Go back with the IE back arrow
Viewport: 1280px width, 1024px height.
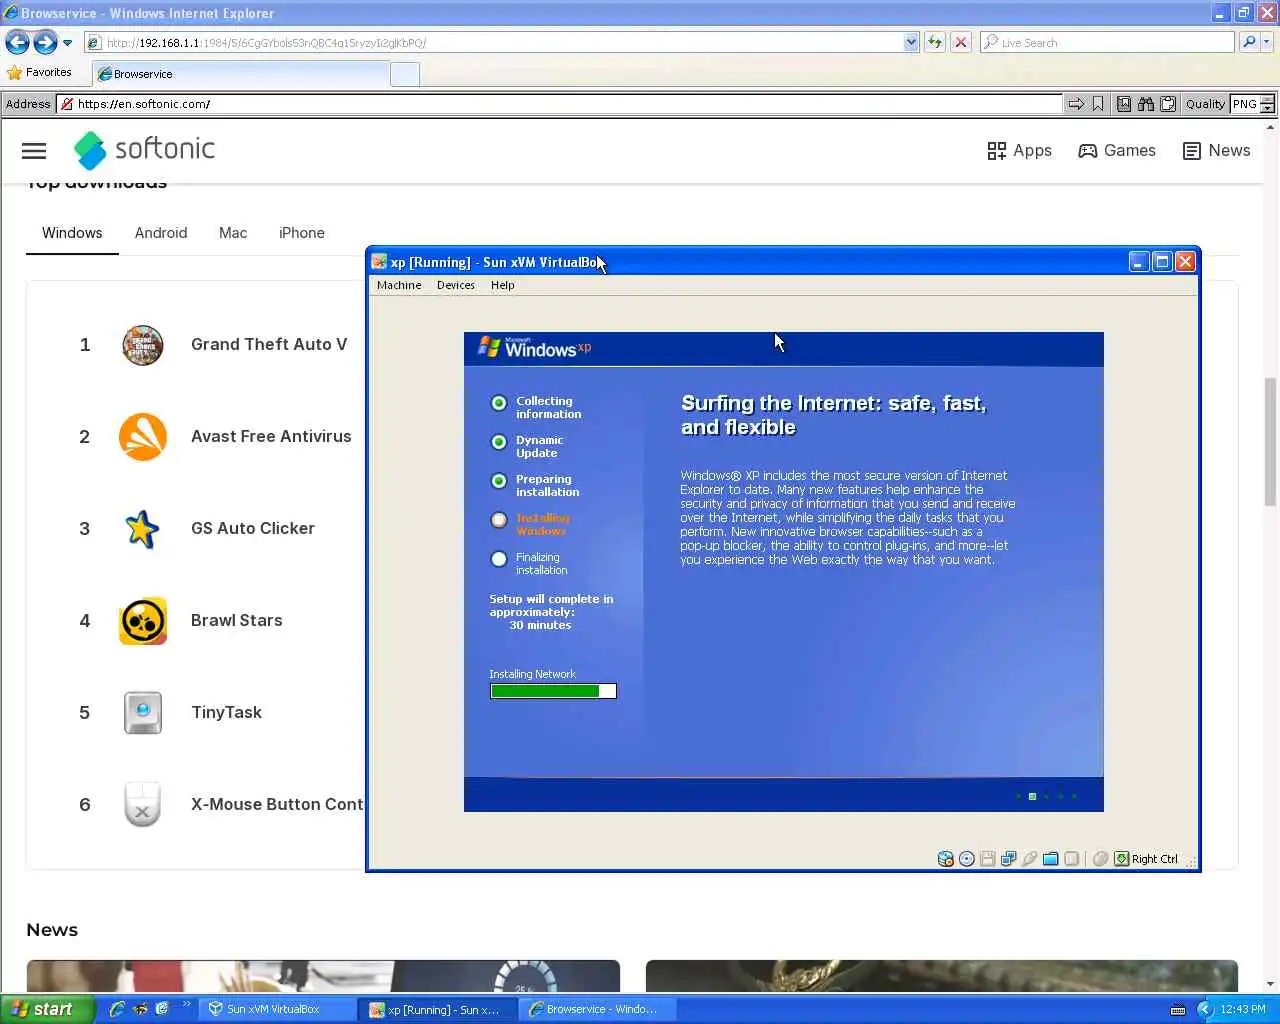pyautogui.click(x=17, y=42)
